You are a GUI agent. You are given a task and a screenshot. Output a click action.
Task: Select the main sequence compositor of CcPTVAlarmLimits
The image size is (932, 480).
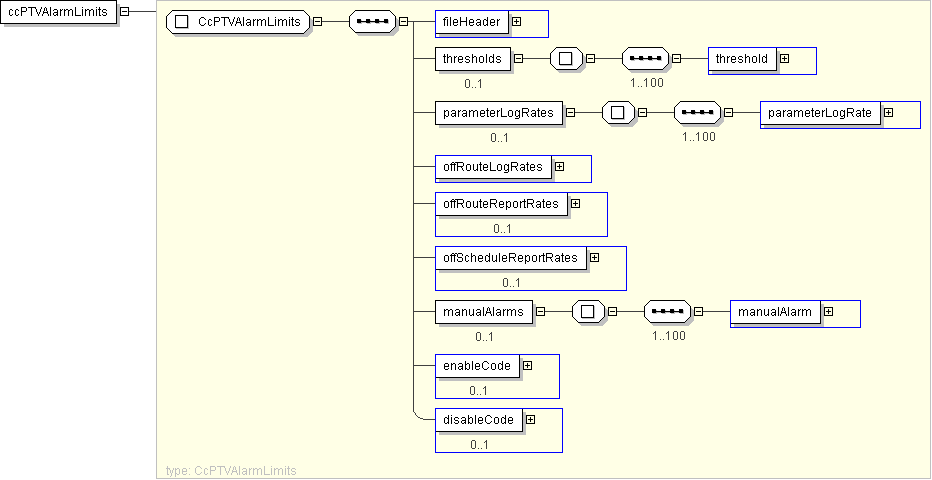pos(372,21)
